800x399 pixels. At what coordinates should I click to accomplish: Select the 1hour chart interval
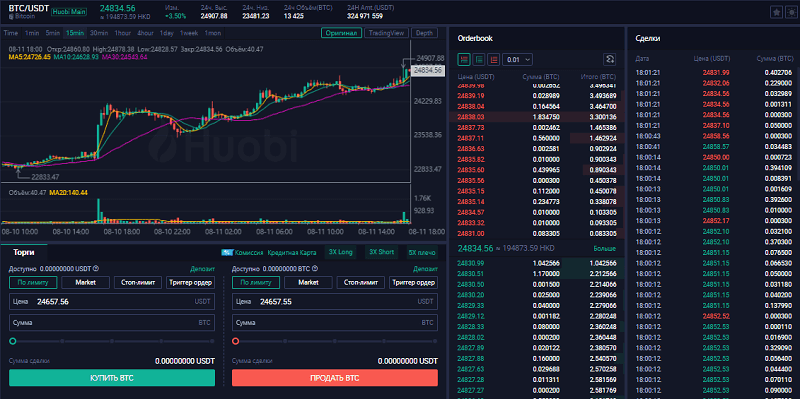[122, 33]
